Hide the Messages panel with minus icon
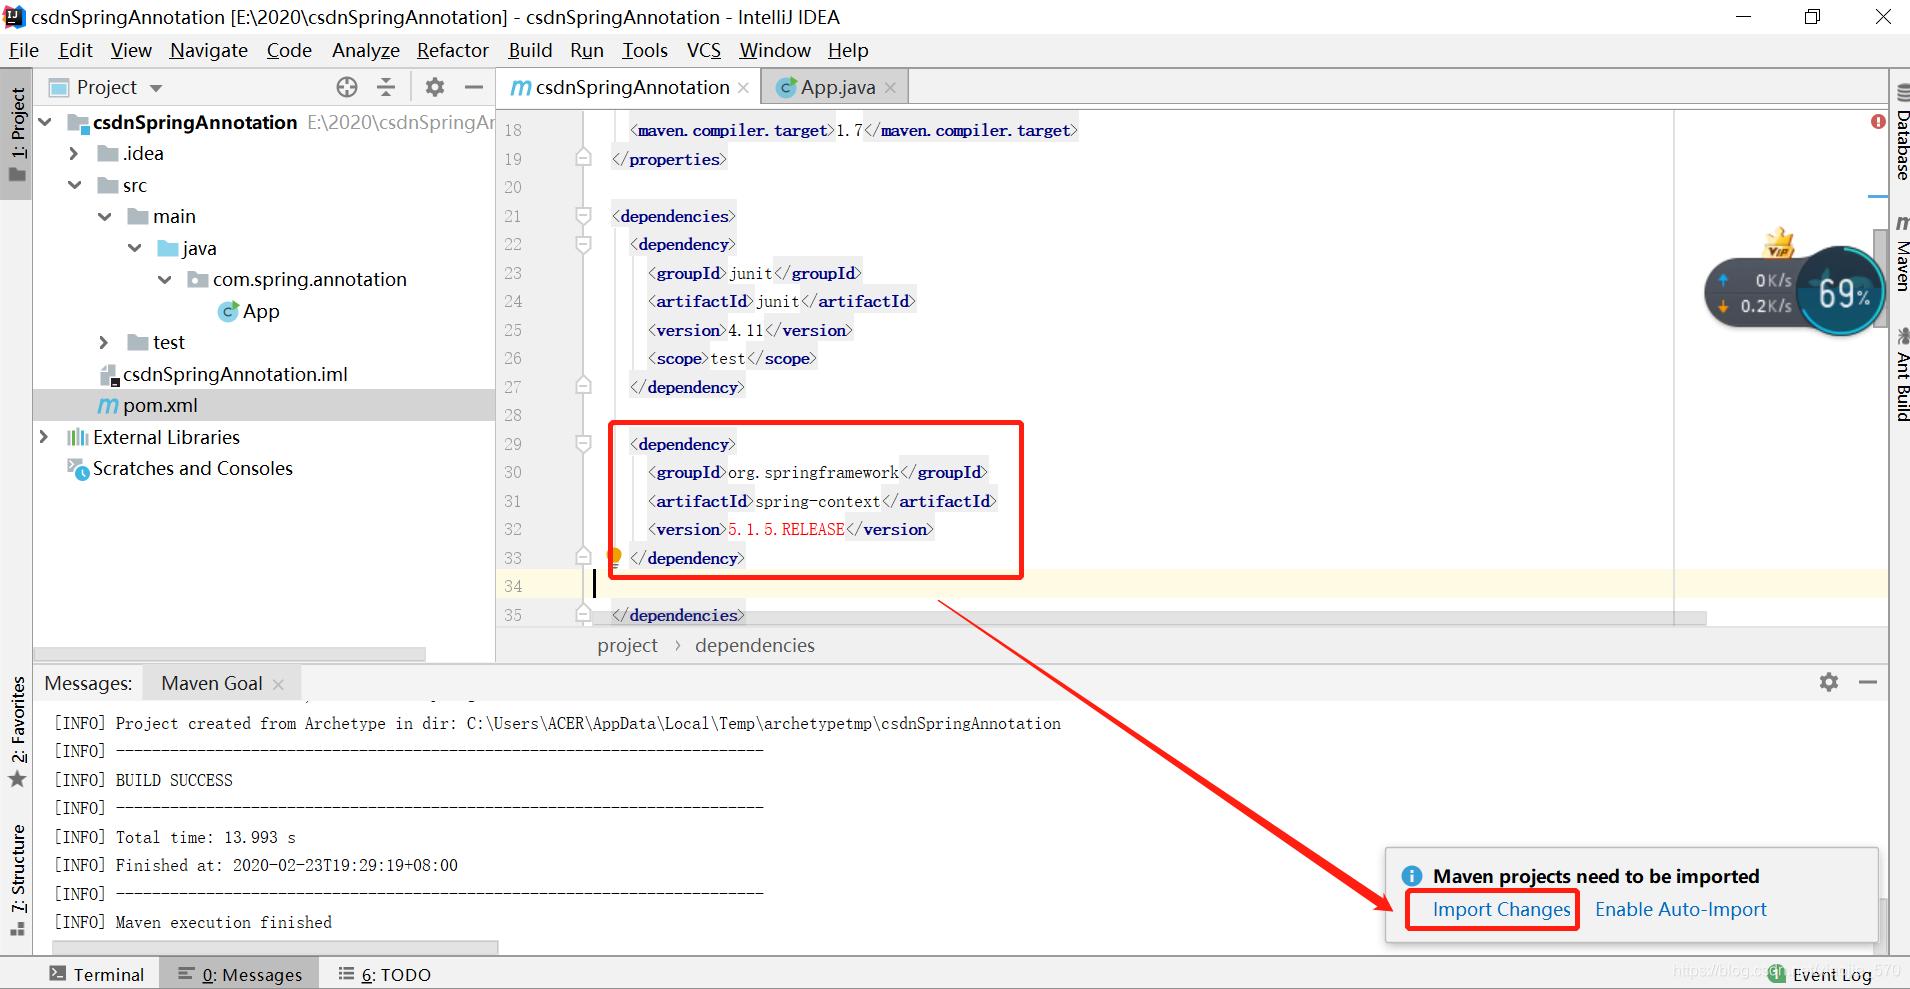The image size is (1910, 989). pos(1868,682)
